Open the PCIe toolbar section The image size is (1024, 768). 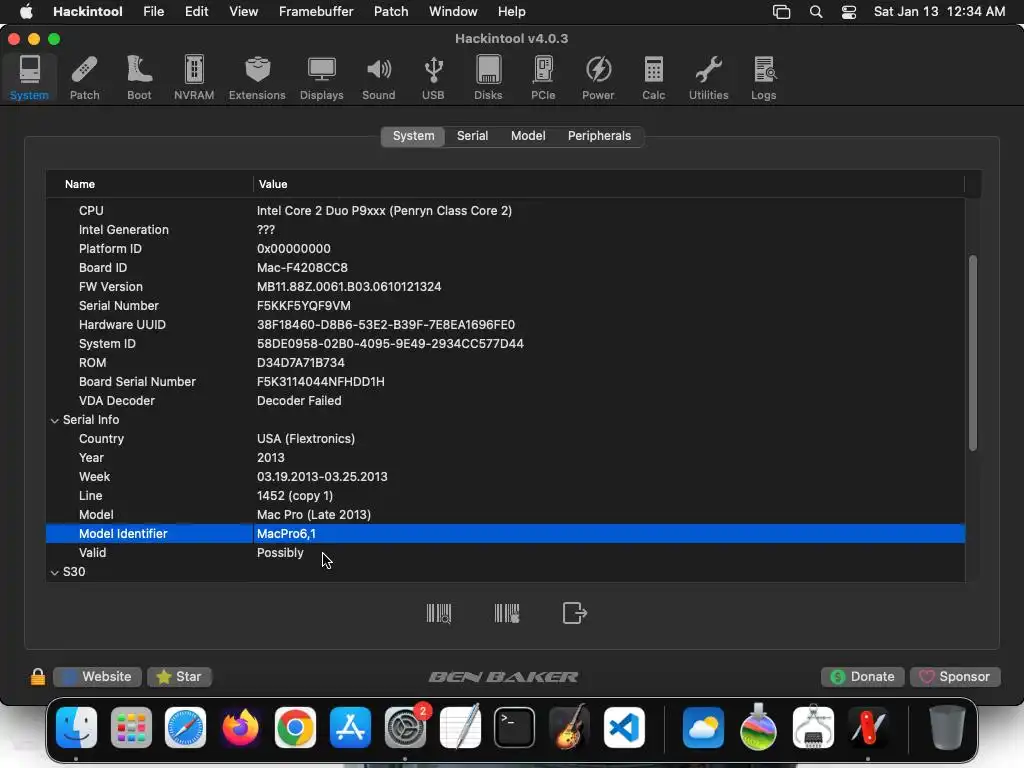(x=543, y=78)
